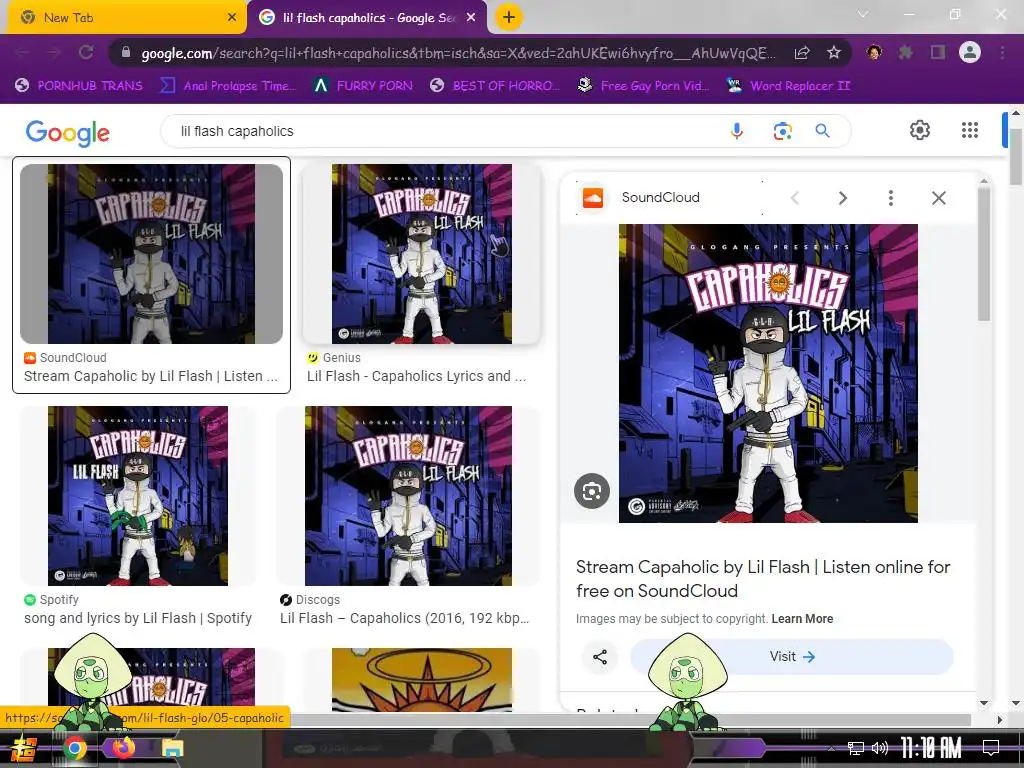
Task: Open Firefox from the taskbar
Action: (x=123, y=748)
